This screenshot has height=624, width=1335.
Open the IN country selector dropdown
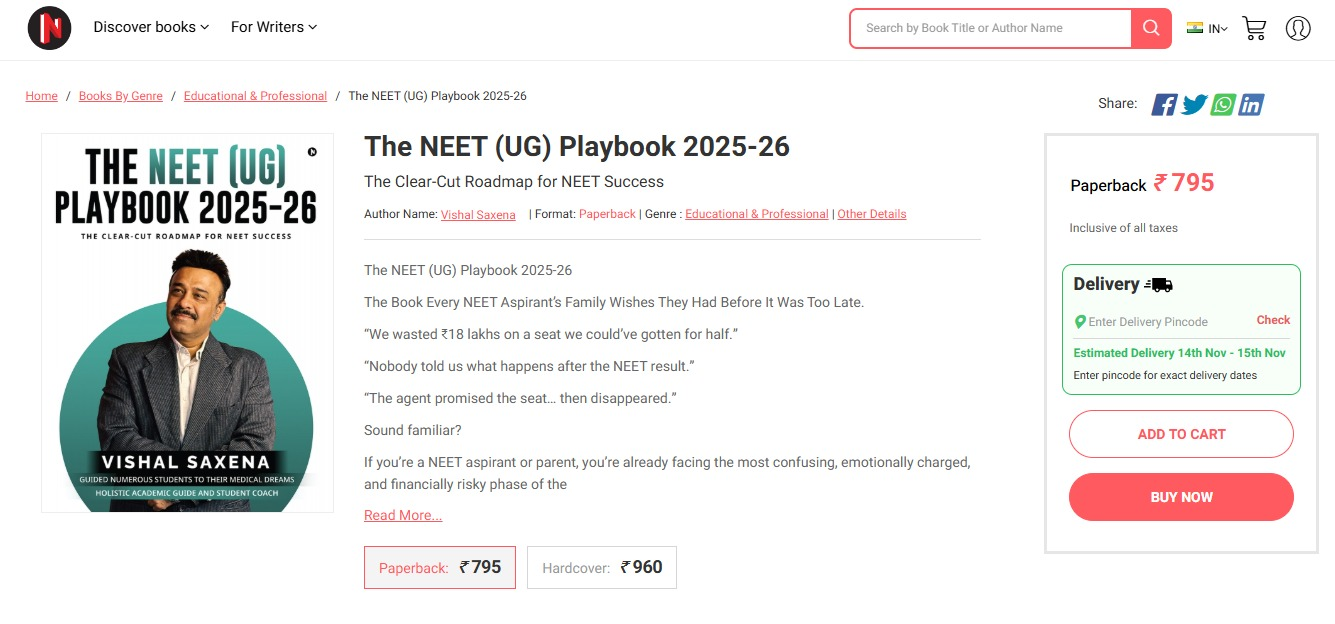(1207, 29)
